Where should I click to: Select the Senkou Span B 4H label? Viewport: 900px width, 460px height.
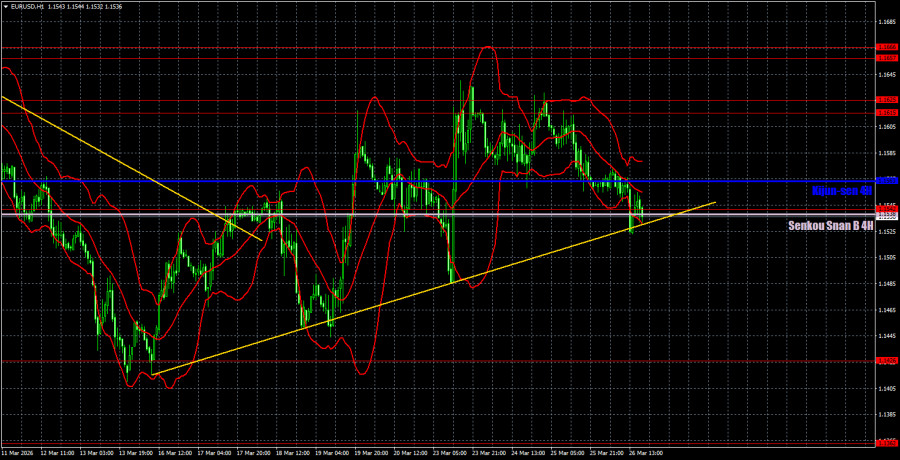(831, 226)
